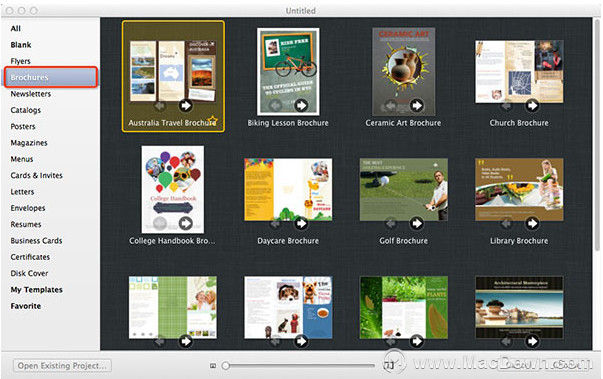Open the Flyers category
This screenshot has width=603, height=379.
[x=20, y=61]
